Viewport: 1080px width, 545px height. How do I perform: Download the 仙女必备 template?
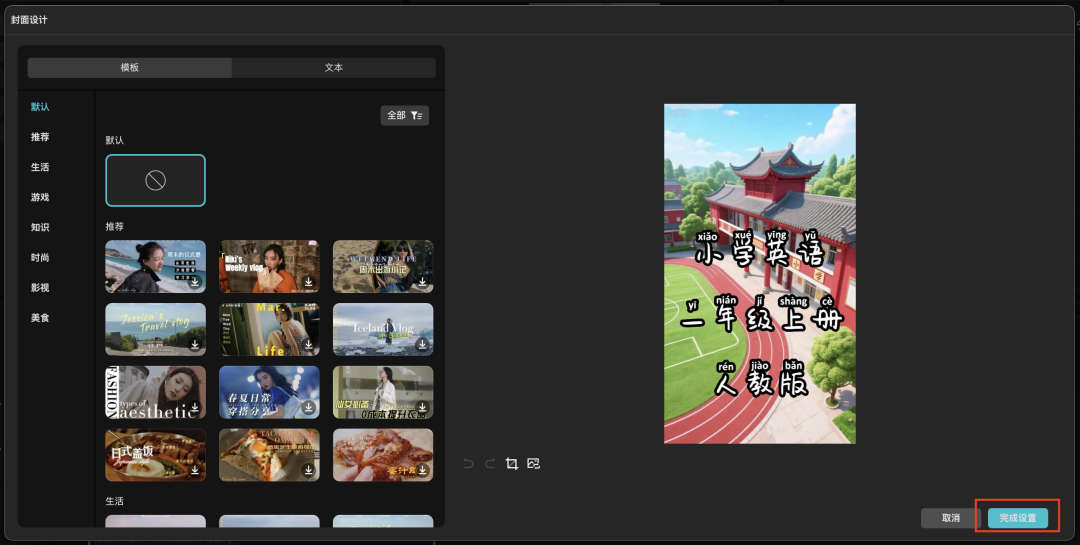422,407
